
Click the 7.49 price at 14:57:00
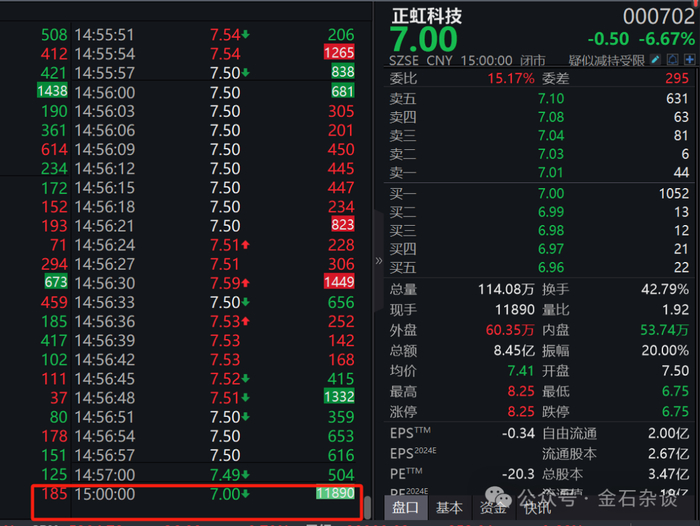(x=226, y=475)
